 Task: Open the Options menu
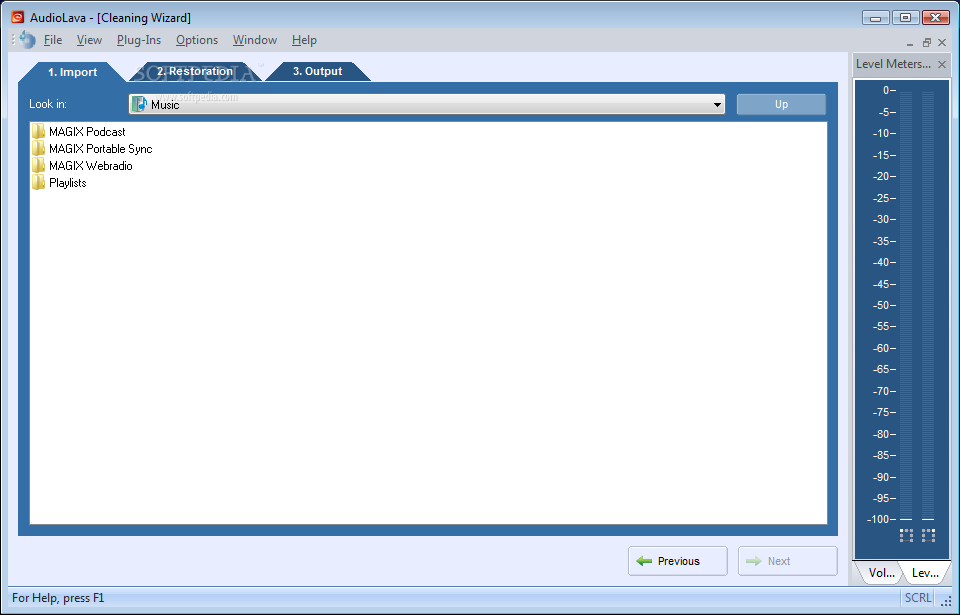(x=197, y=40)
